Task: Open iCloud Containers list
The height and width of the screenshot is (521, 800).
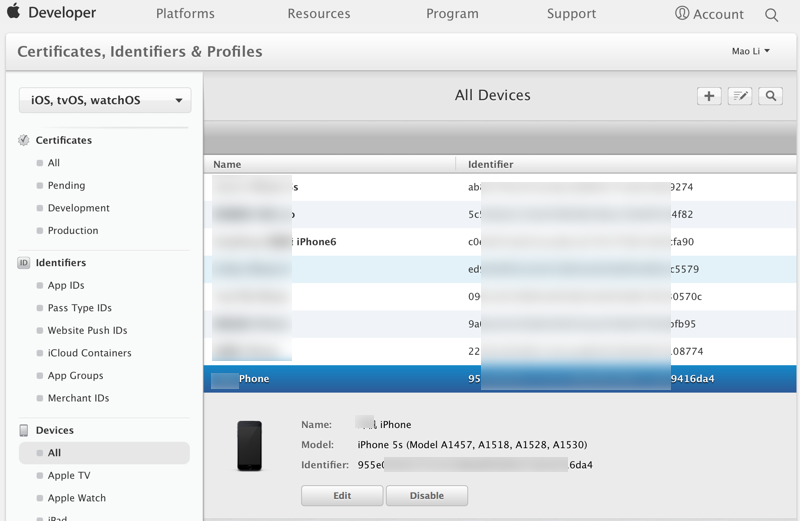Action: [x=89, y=353]
